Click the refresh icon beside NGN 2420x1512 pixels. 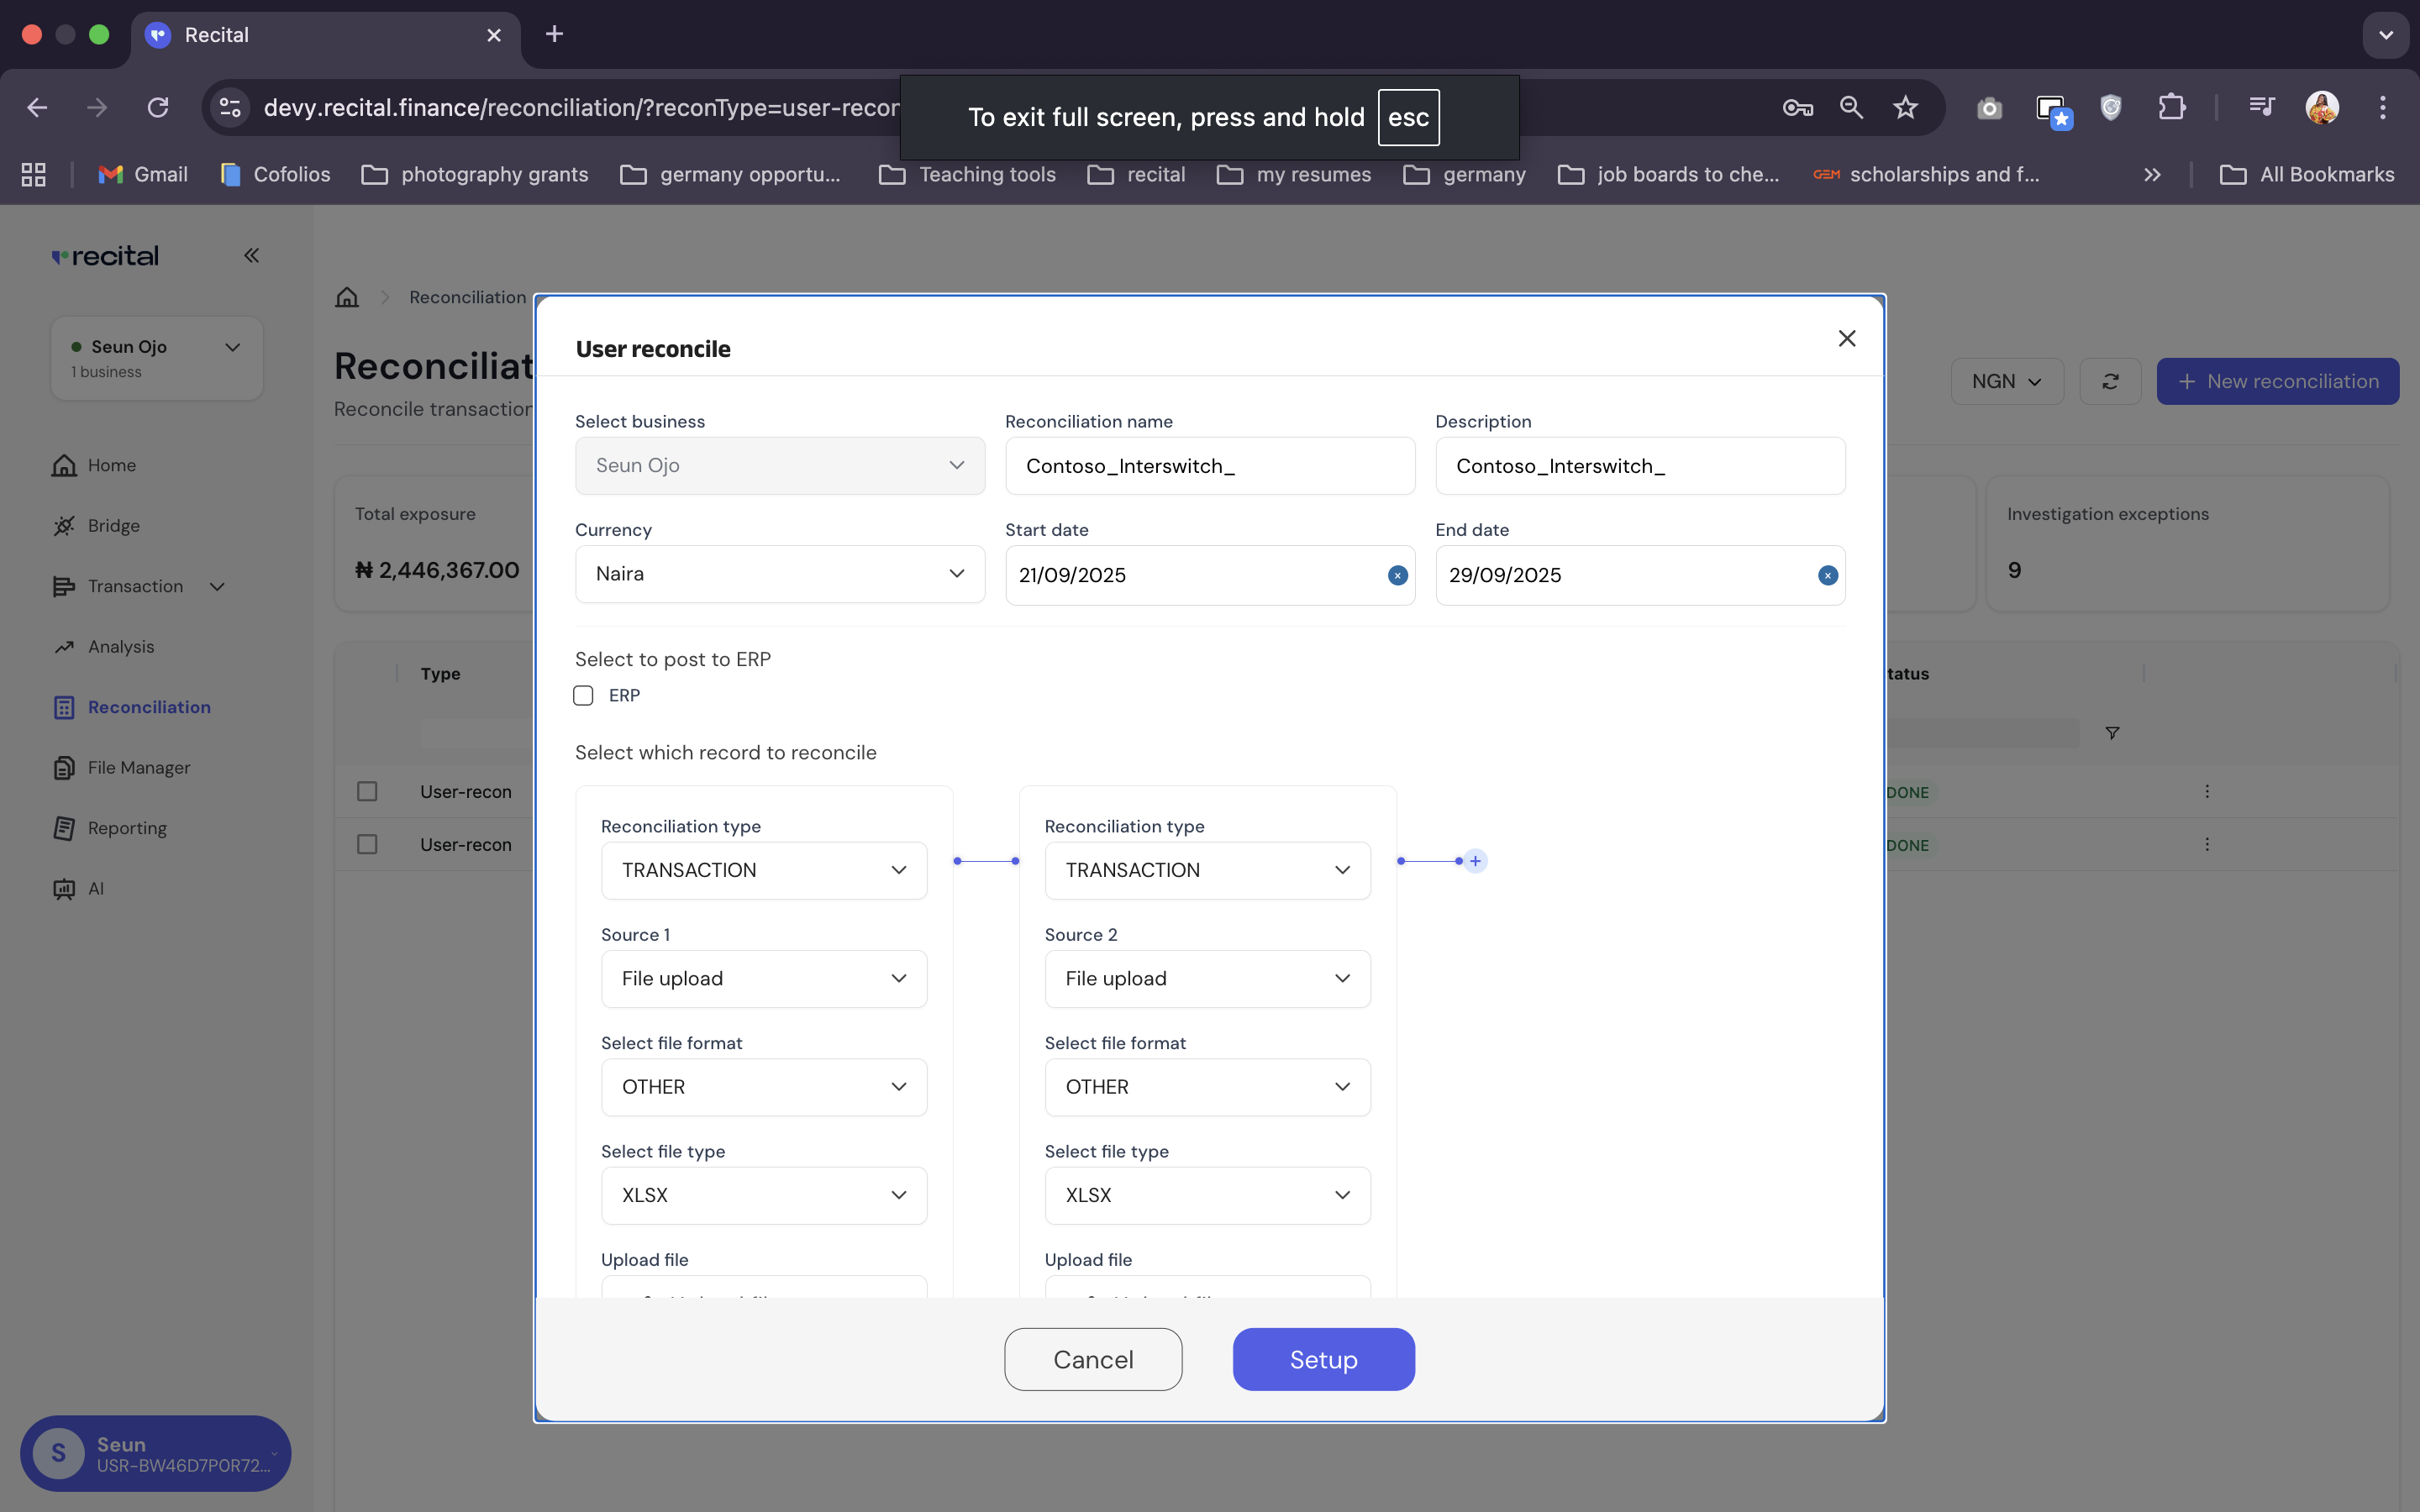2110,381
